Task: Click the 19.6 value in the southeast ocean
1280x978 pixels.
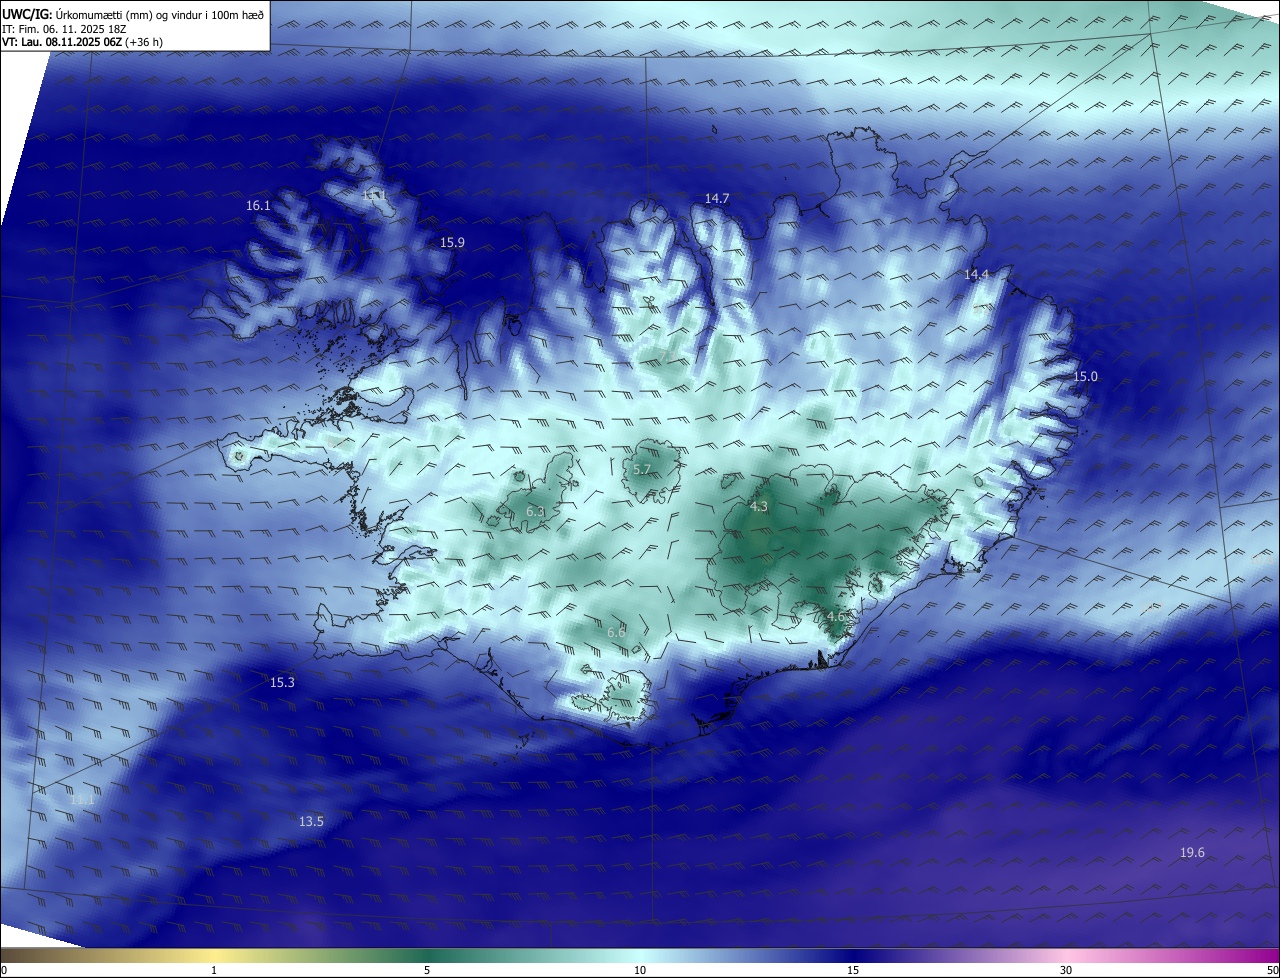Action: (x=1192, y=852)
